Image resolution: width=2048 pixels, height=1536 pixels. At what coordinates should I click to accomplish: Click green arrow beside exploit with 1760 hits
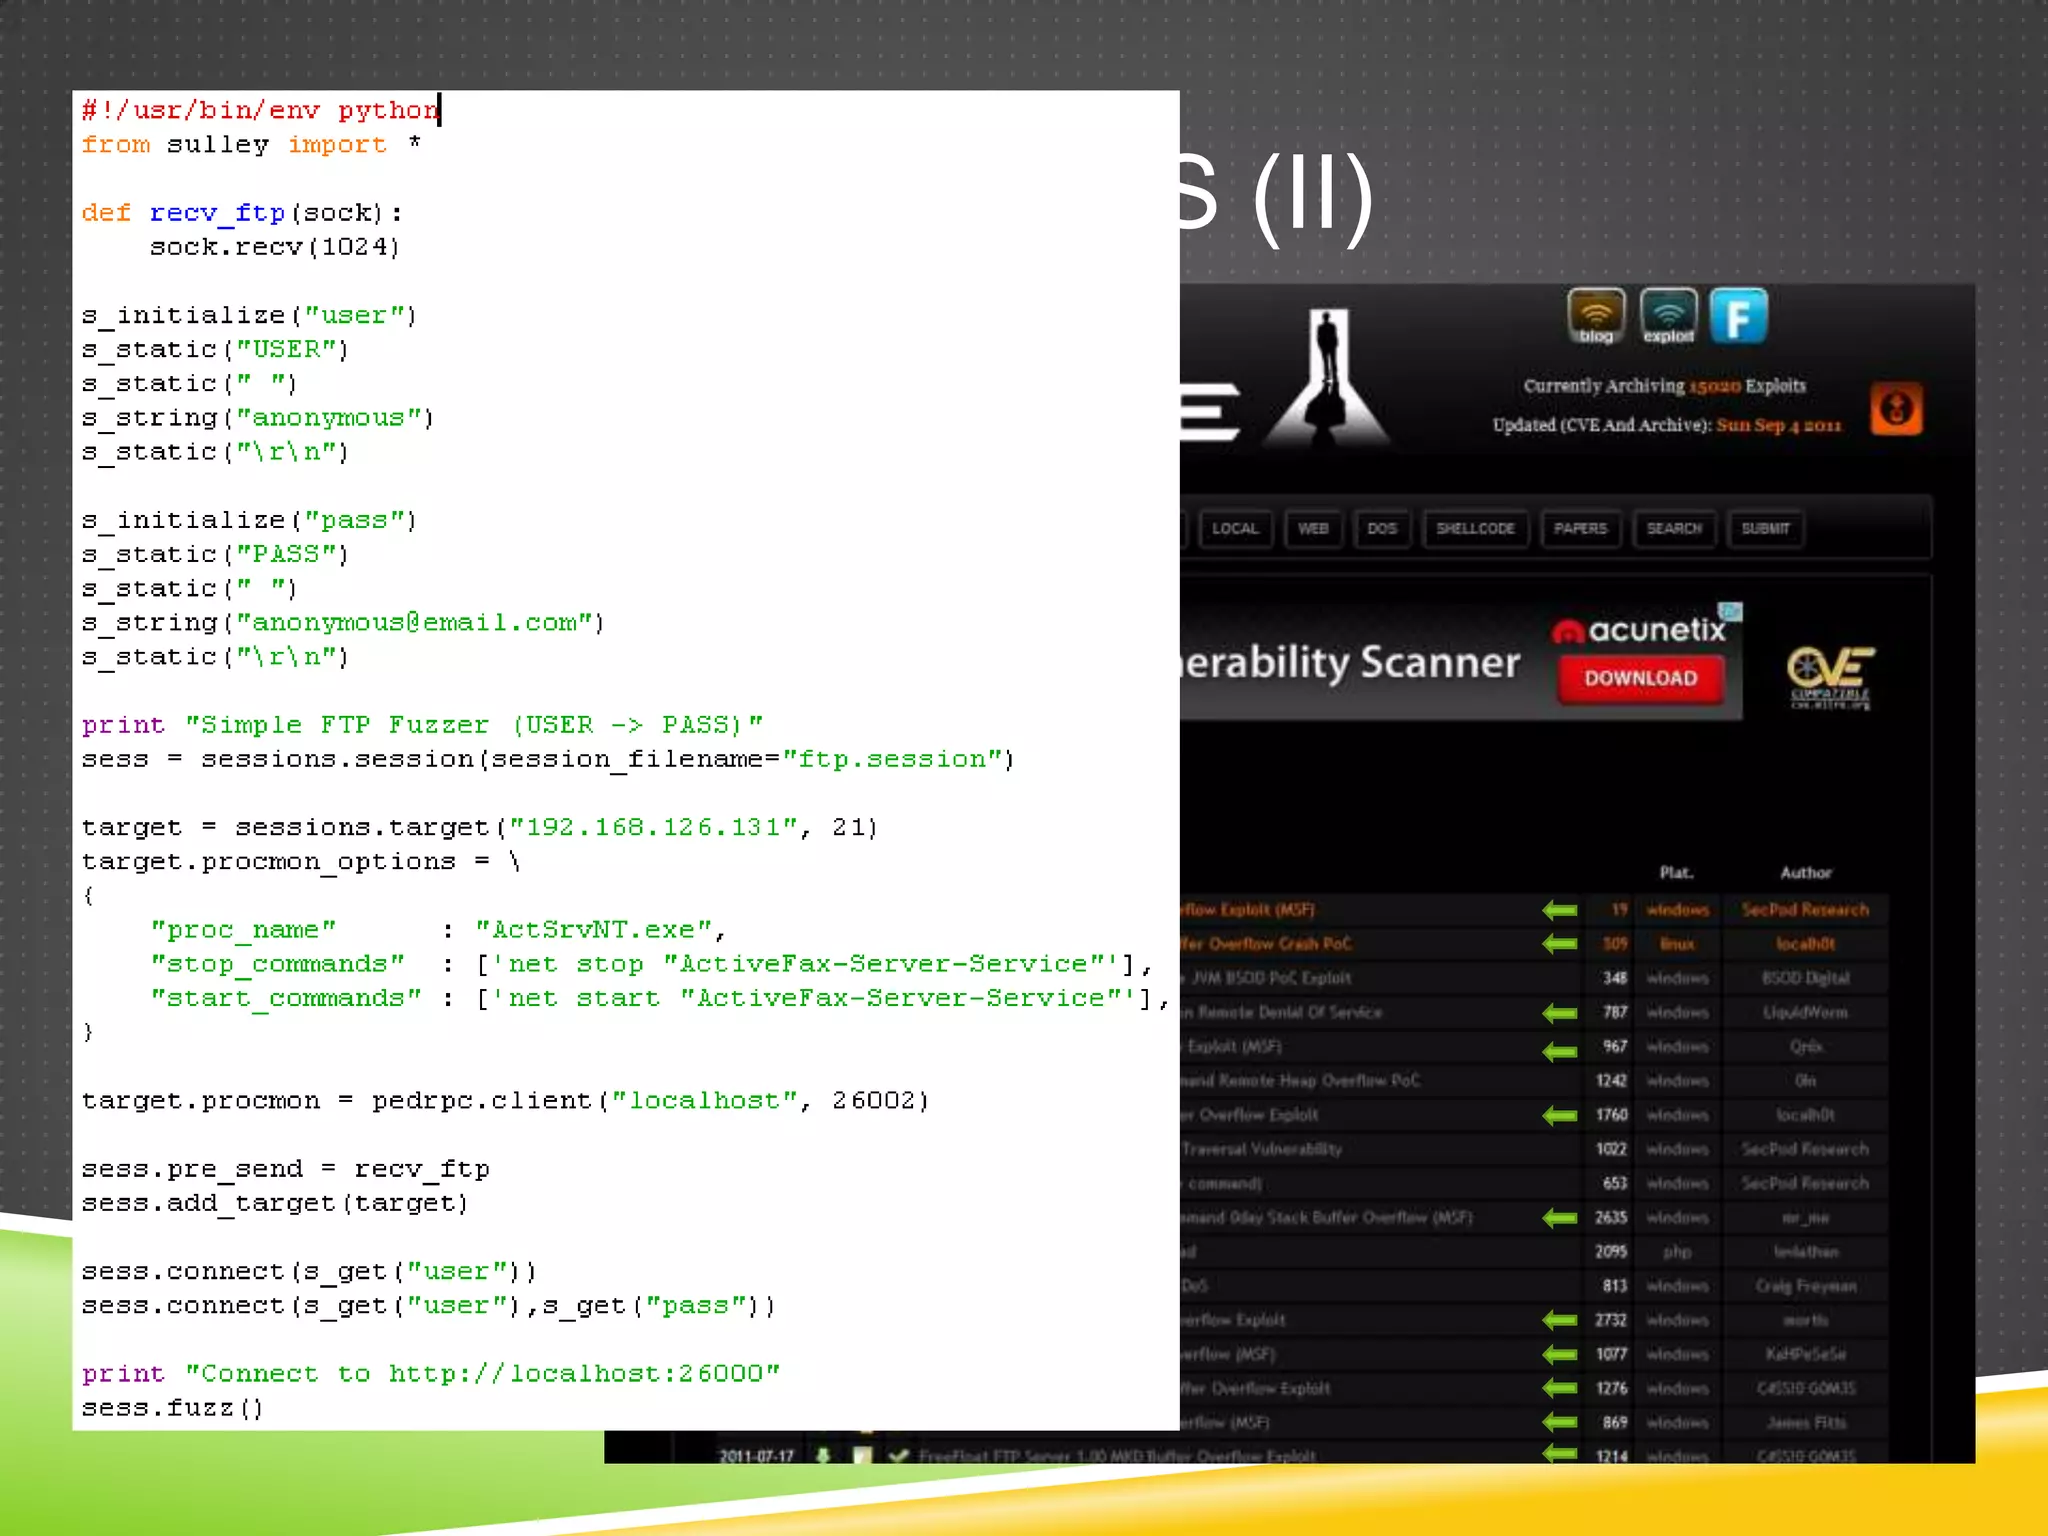[x=1560, y=1115]
